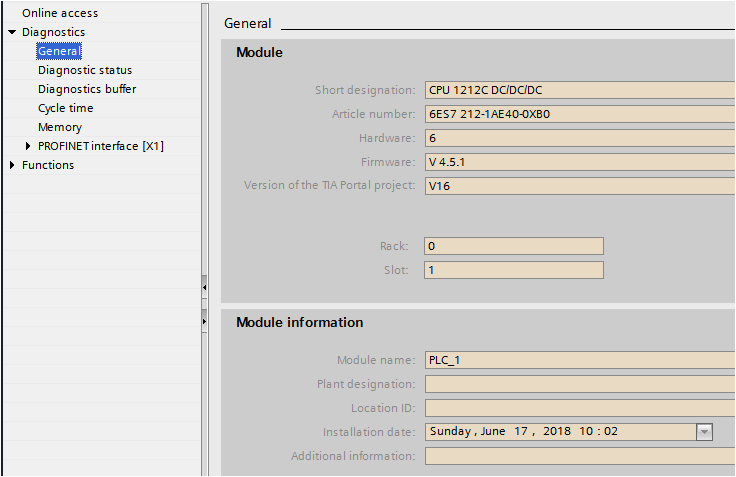Open the Installation date dropdown arrow
This screenshot has height=477, width=736.
[x=704, y=432]
